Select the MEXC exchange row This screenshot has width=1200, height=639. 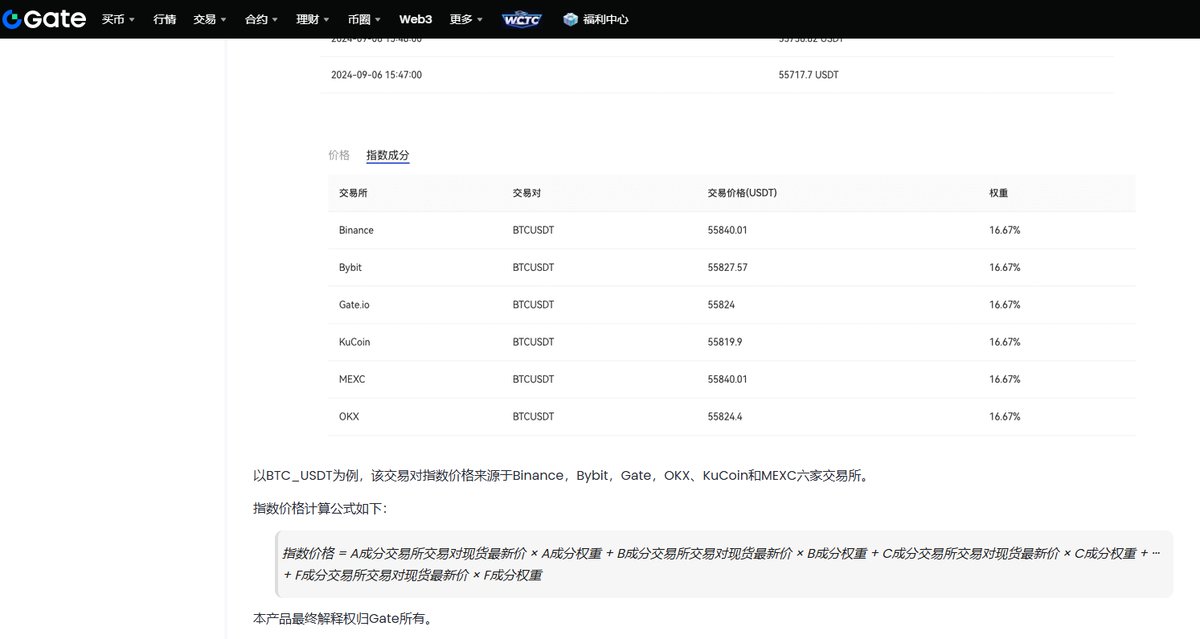(x=732, y=379)
